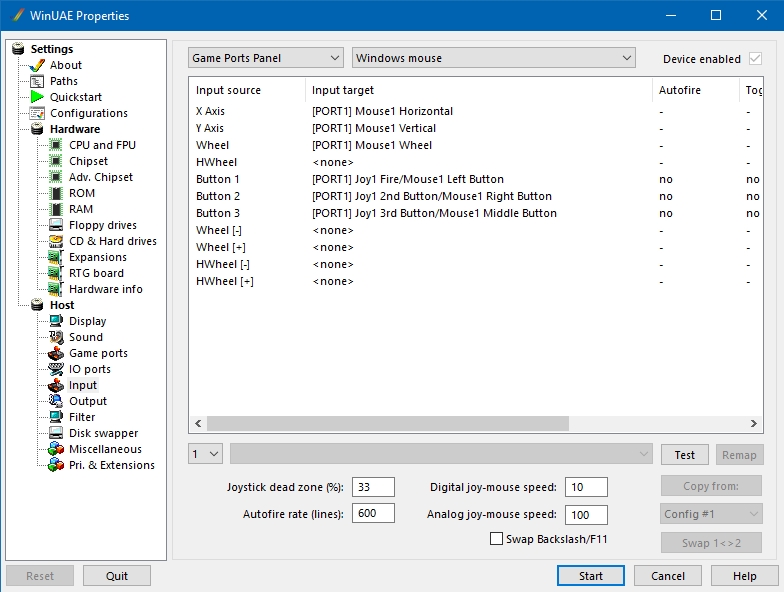784x592 pixels.
Task: Open the Config #1 dropdown
Action: point(711,514)
